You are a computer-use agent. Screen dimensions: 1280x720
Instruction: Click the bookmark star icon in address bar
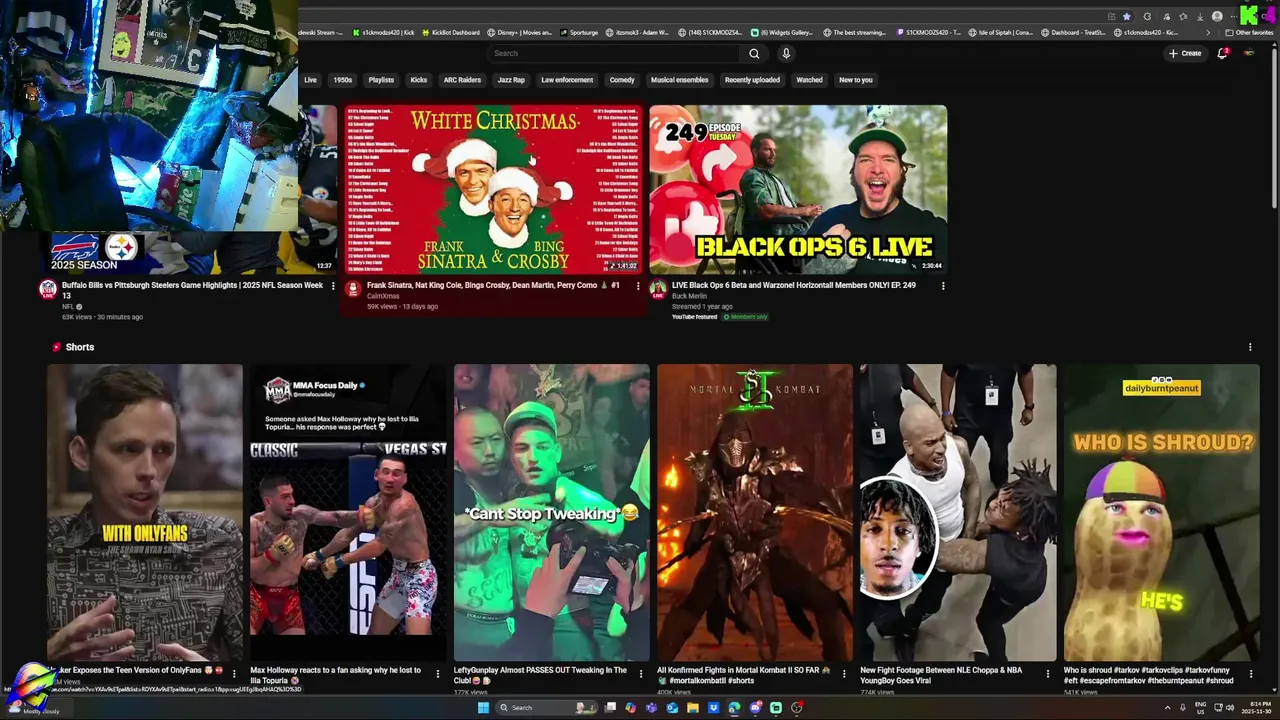(1127, 16)
